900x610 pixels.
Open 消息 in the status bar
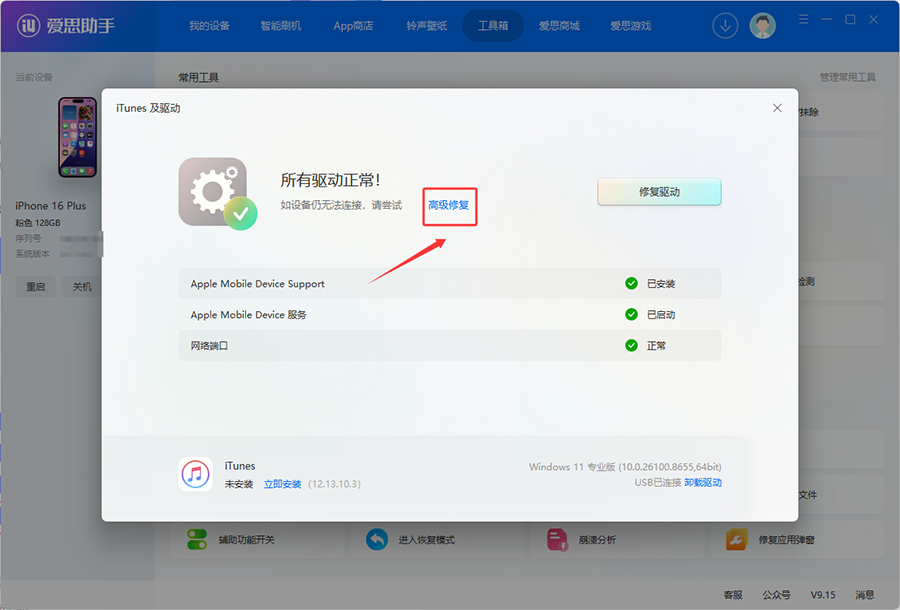[864, 595]
